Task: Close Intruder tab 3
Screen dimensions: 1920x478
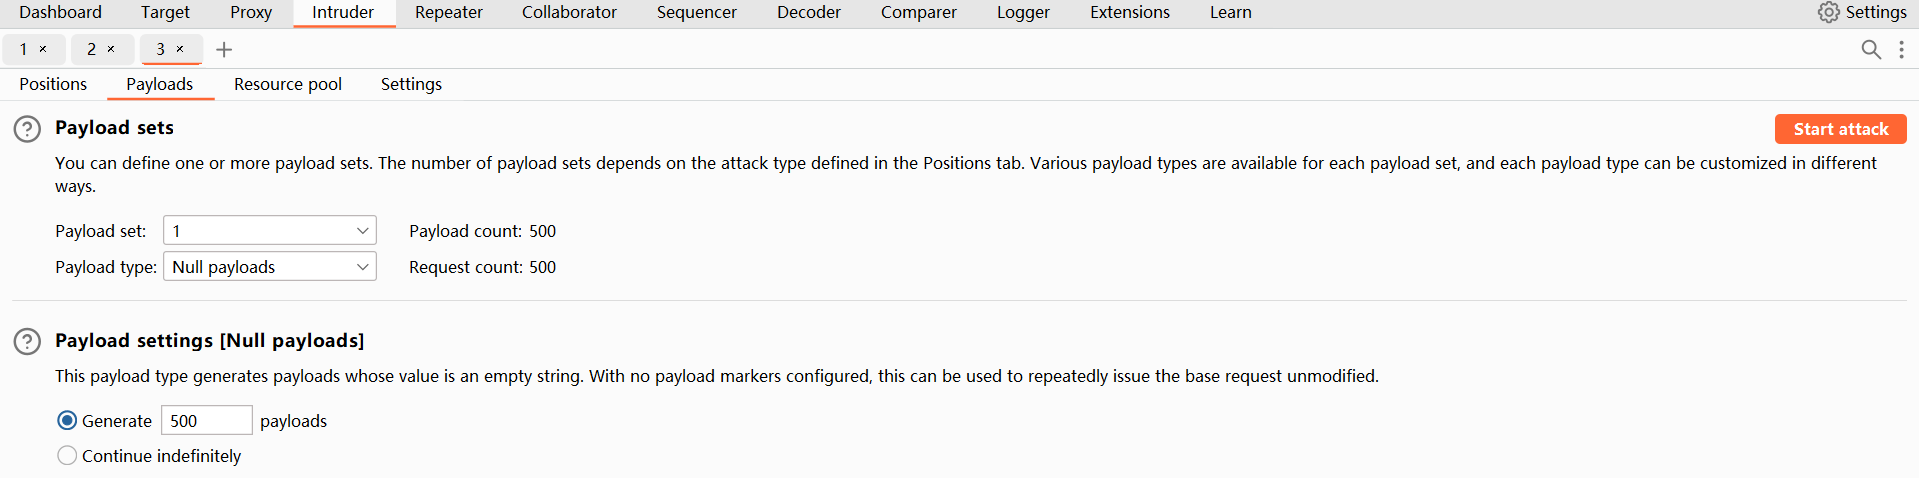Action: click(x=180, y=49)
